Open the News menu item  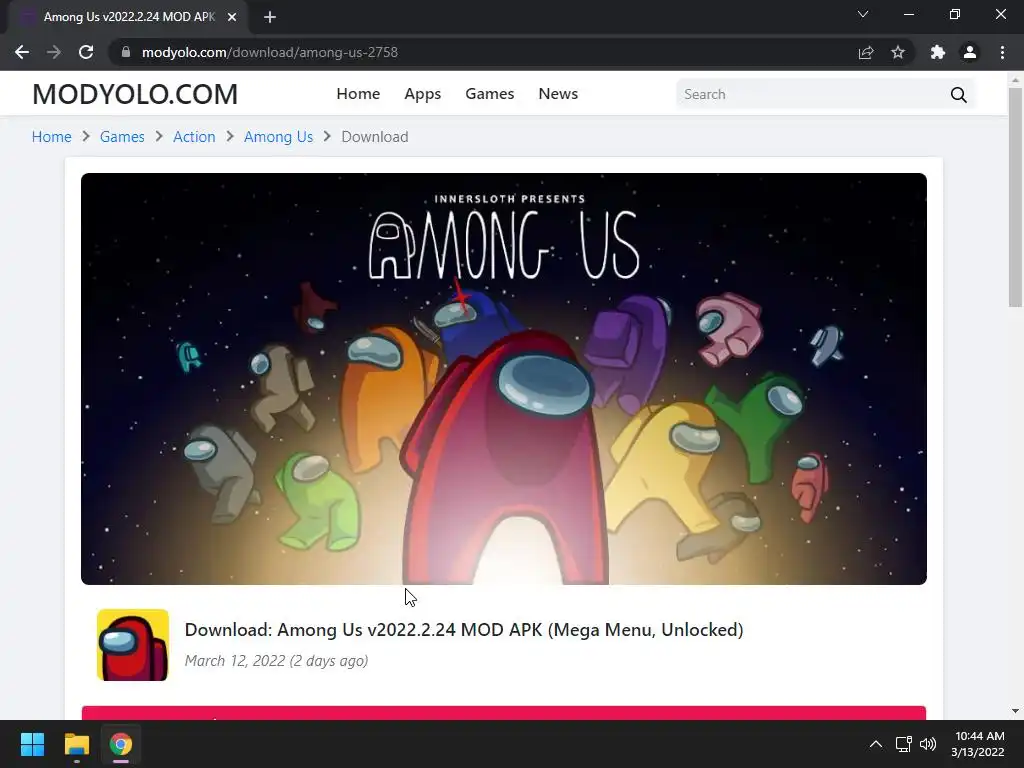558,94
